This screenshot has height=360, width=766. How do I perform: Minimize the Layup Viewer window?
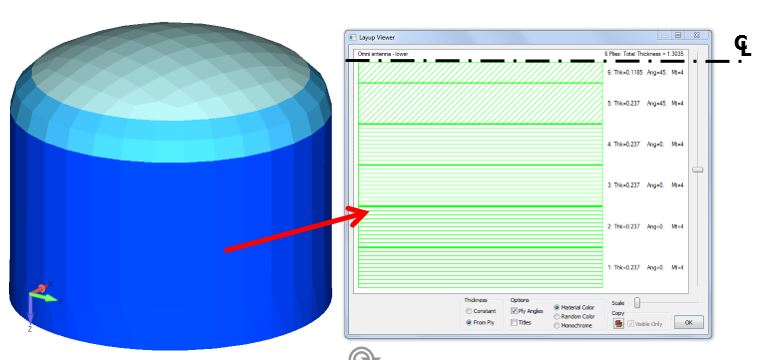[664, 36]
